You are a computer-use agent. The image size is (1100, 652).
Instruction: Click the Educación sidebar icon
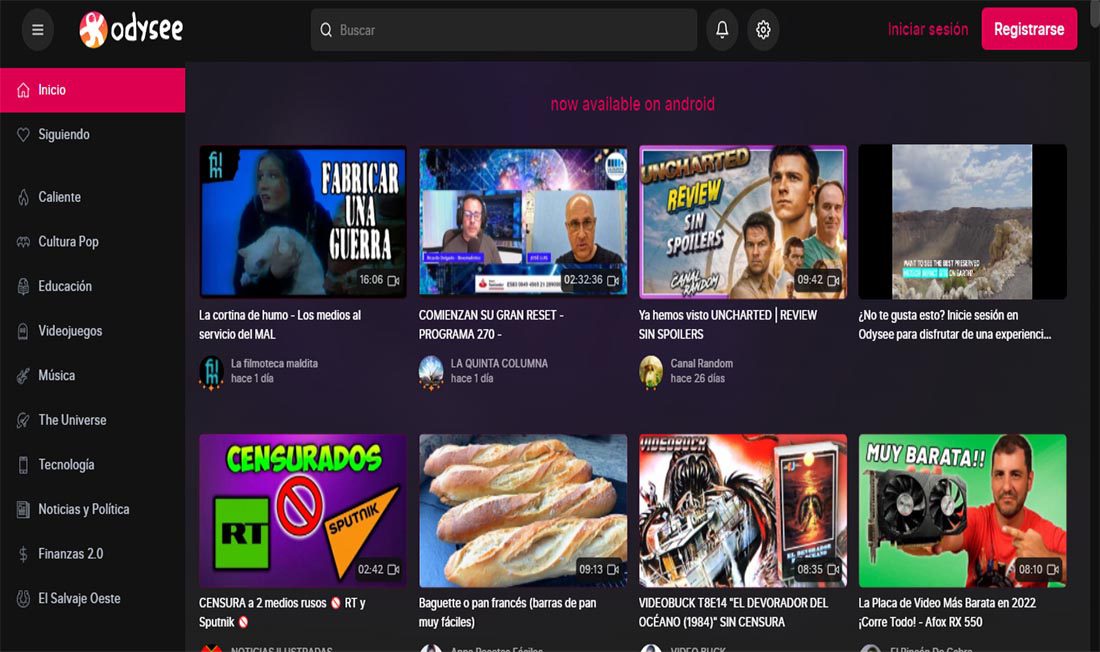pyautogui.click(x=23, y=286)
